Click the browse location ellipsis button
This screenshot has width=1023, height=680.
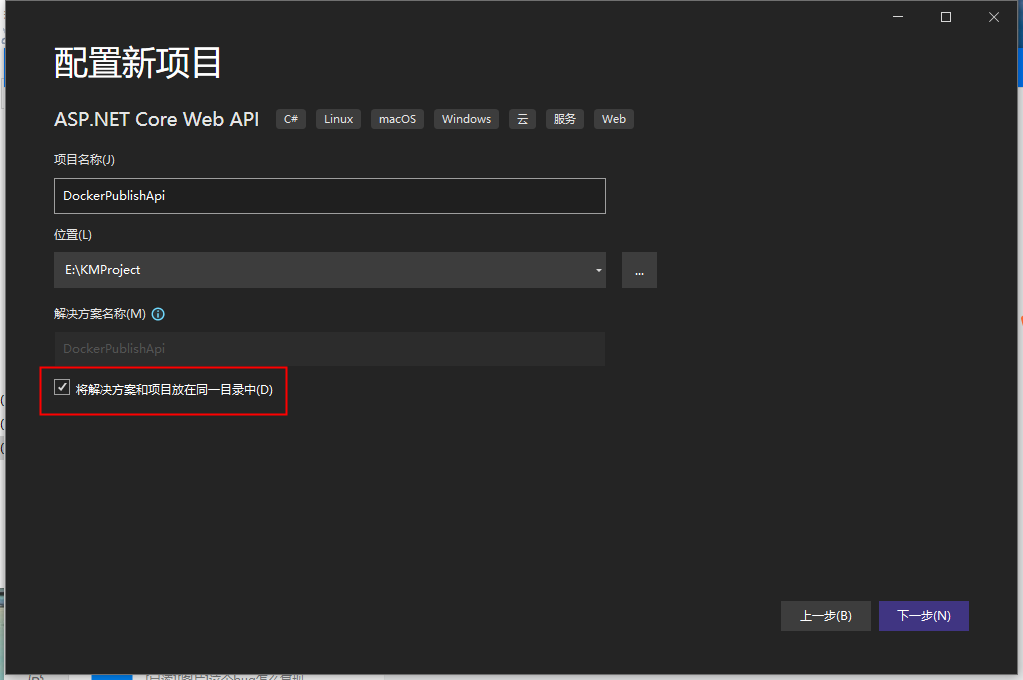[x=639, y=270]
